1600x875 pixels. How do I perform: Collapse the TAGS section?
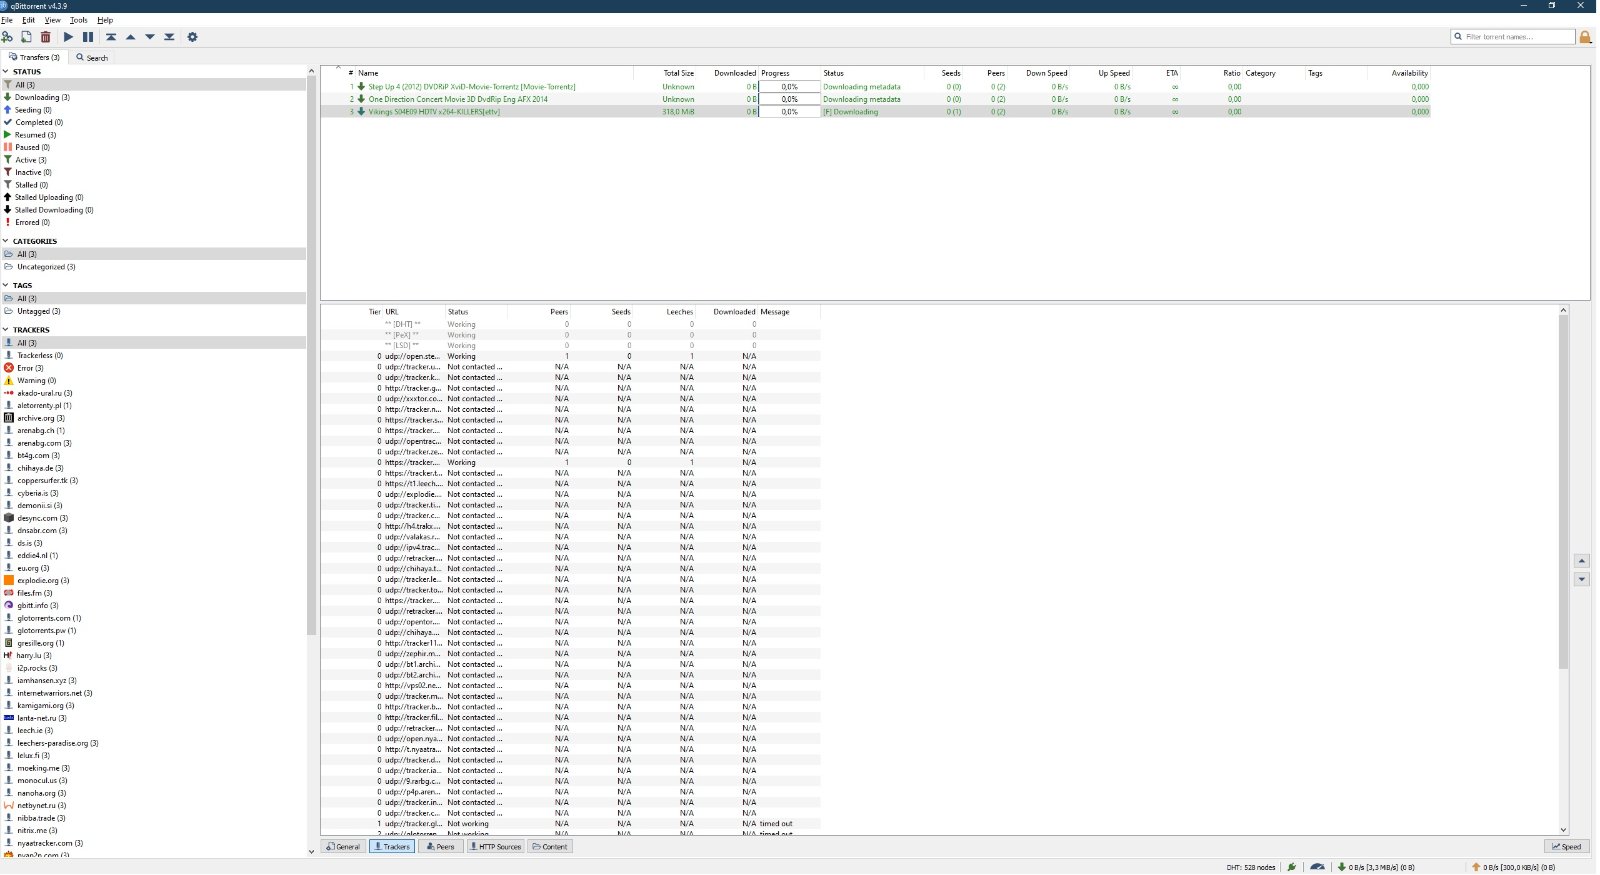tap(5, 285)
